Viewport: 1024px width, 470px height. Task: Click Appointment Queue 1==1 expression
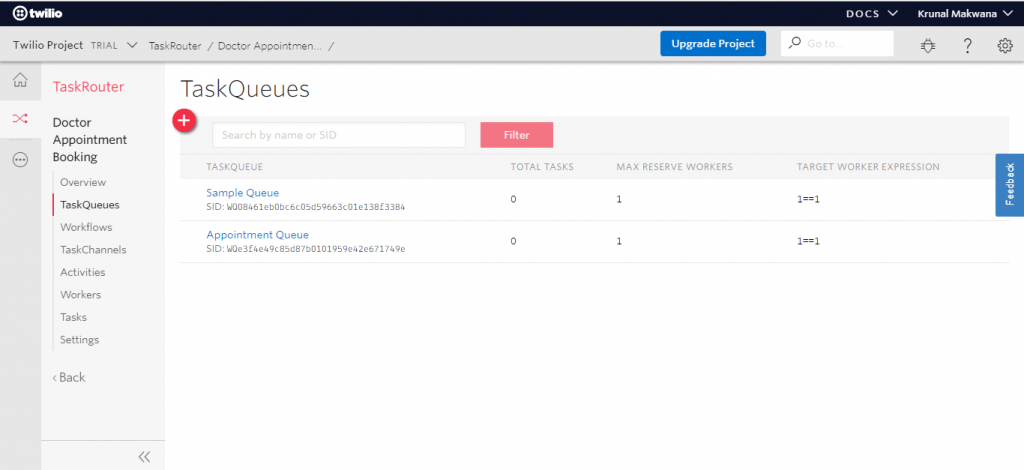point(808,241)
